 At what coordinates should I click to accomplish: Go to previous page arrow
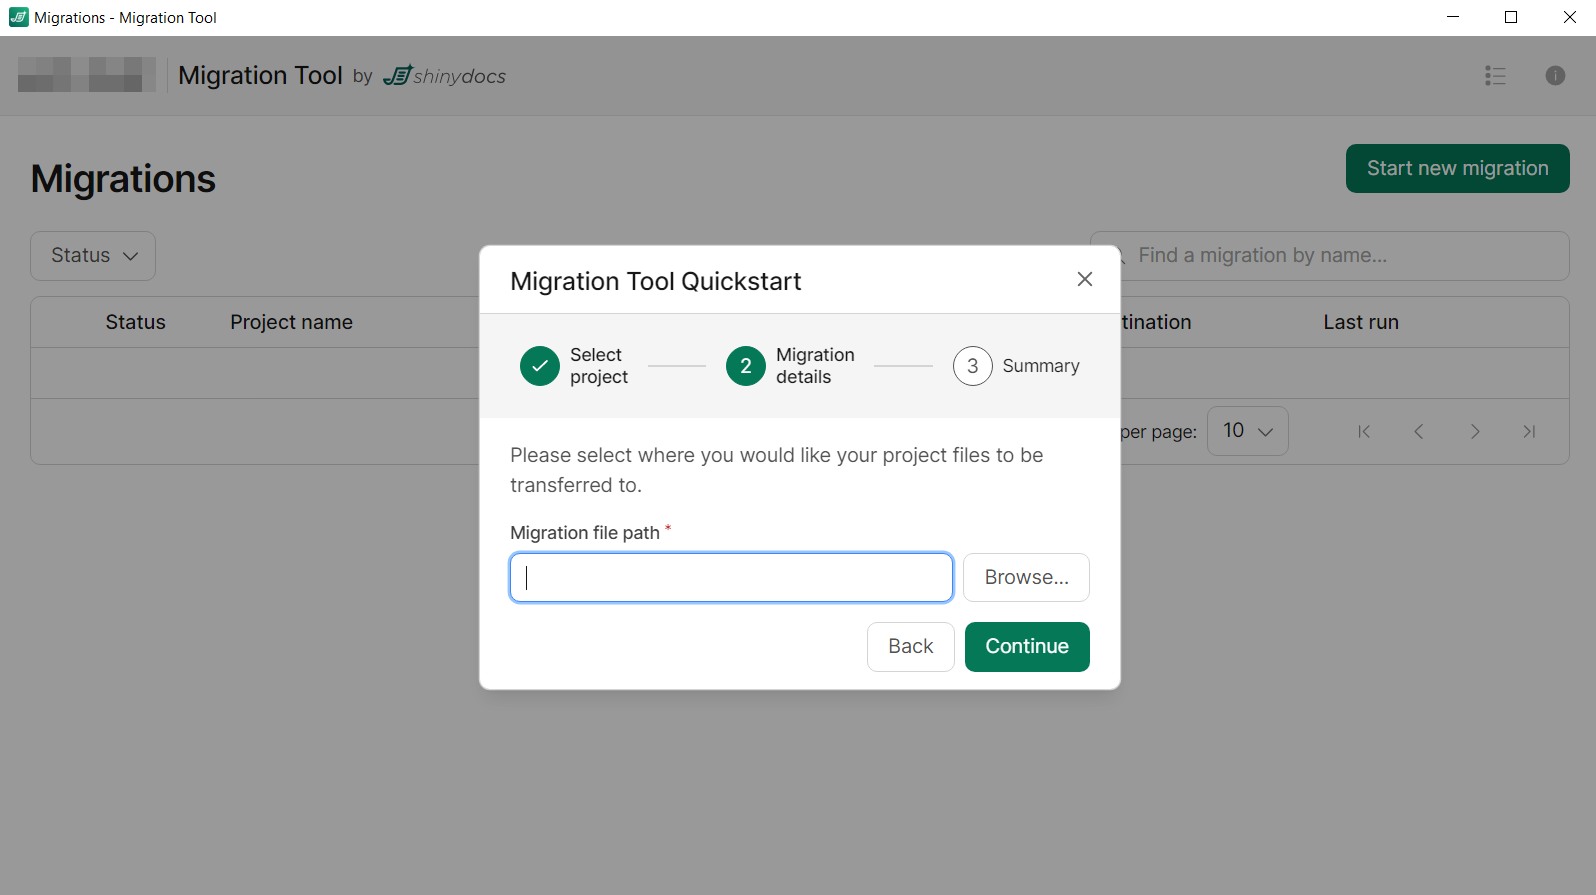tap(1419, 432)
